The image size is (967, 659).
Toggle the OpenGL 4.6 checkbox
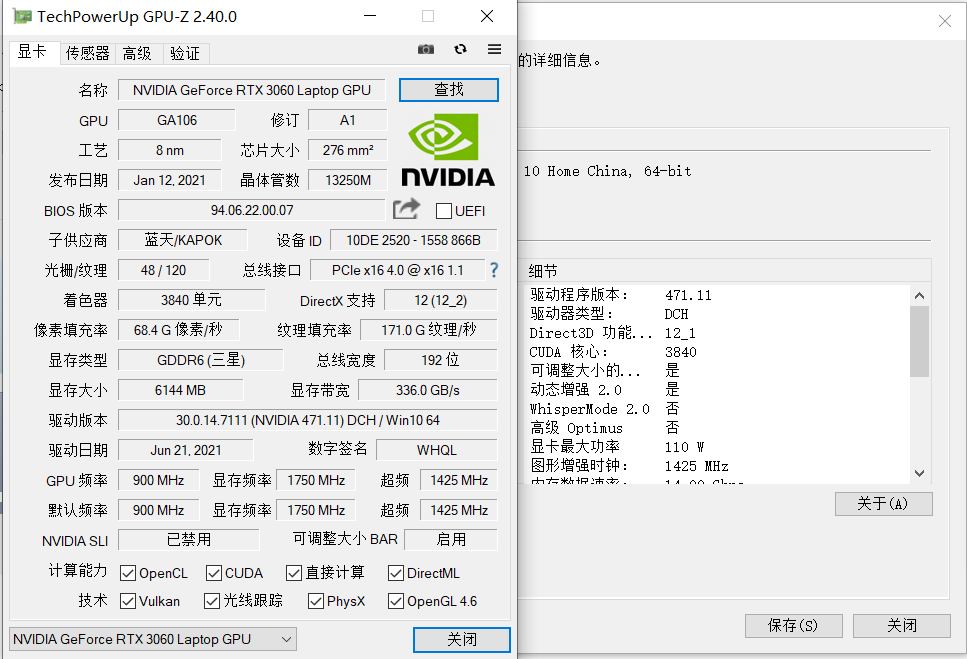point(395,601)
